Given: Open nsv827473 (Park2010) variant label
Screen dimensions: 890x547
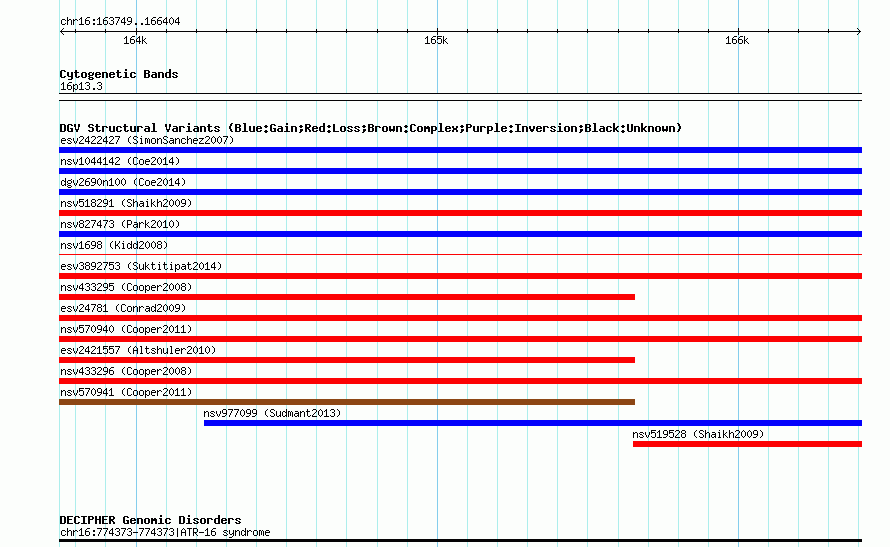Looking at the screenshot, I should [x=120, y=224].
